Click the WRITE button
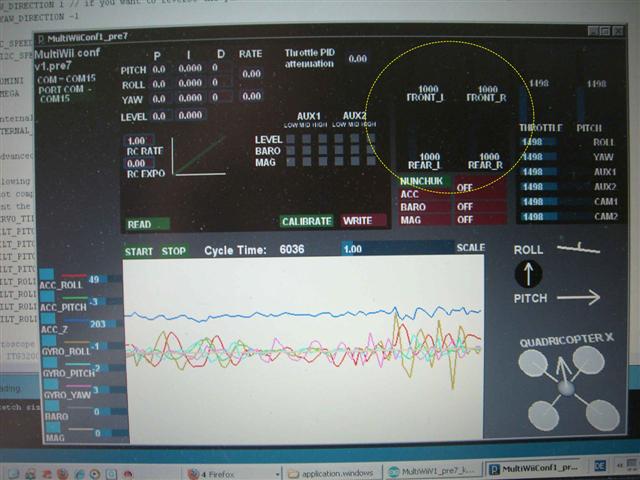The image size is (640, 480). (x=363, y=220)
